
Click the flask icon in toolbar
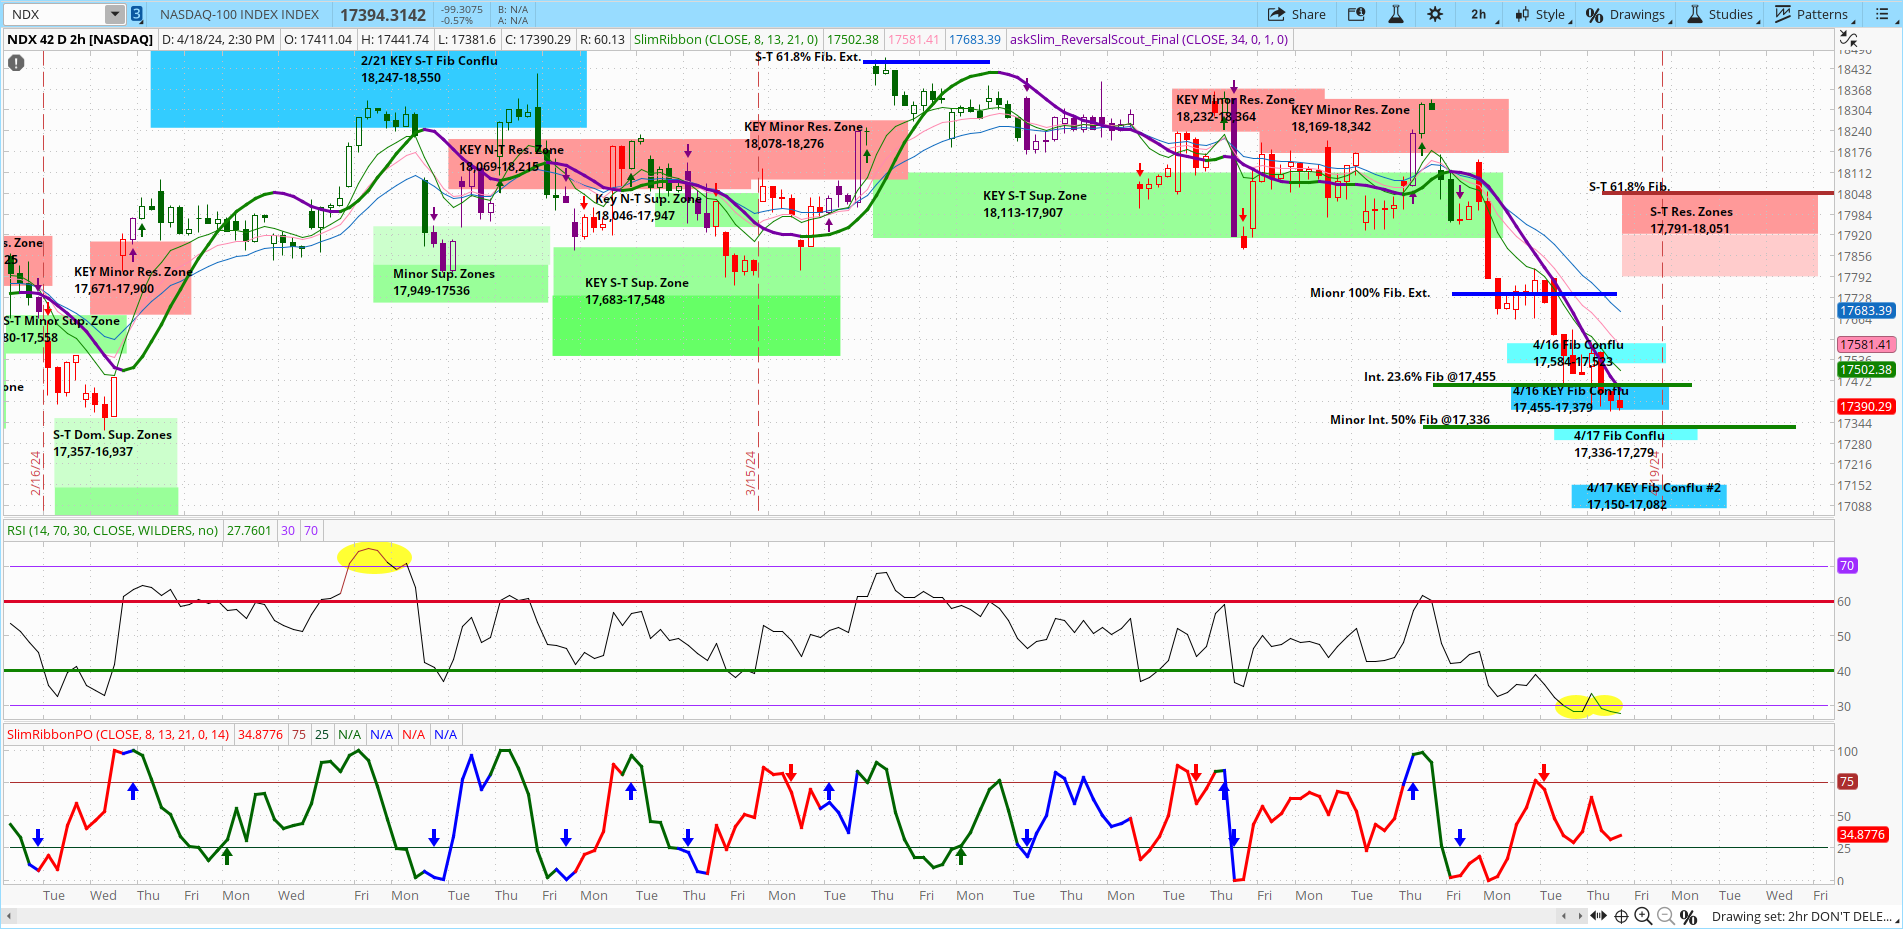1396,14
